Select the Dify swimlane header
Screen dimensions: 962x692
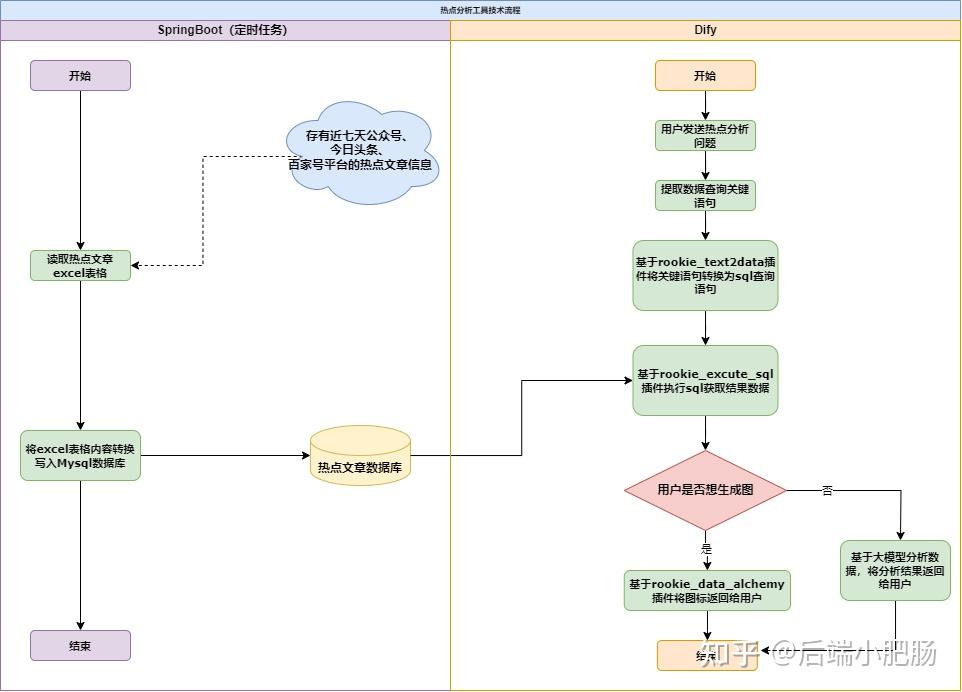[705, 30]
